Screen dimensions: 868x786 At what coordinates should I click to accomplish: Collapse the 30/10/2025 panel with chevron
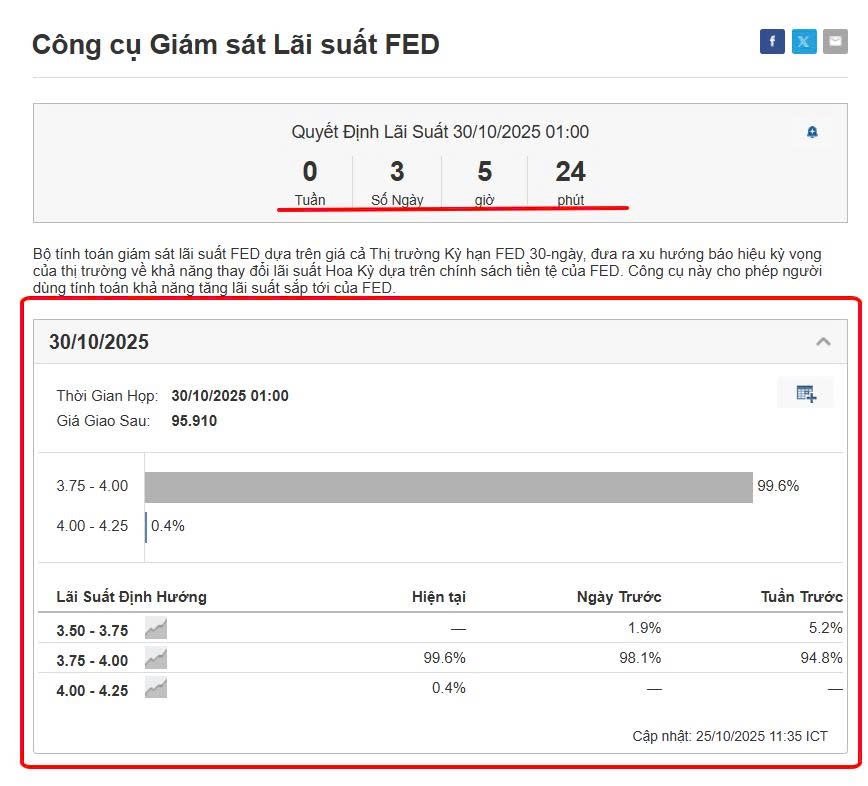pos(823,342)
